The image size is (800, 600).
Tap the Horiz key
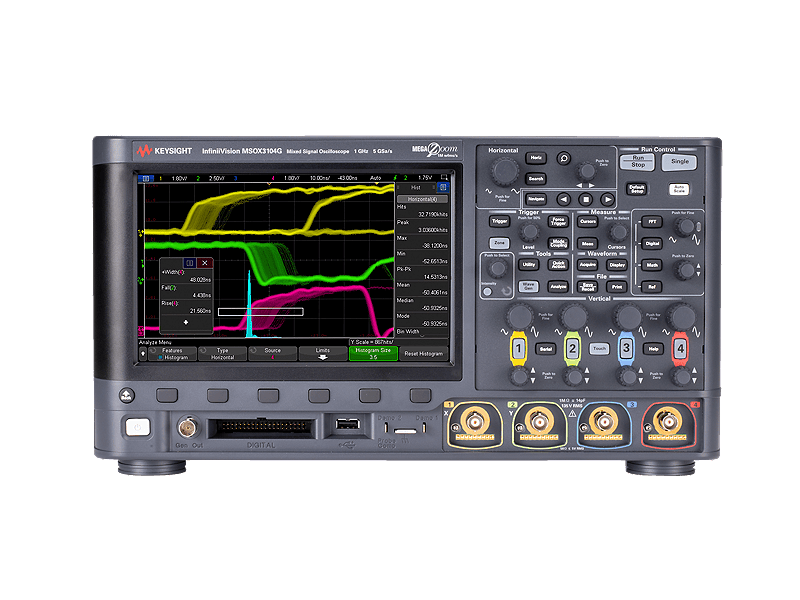coord(536,158)
